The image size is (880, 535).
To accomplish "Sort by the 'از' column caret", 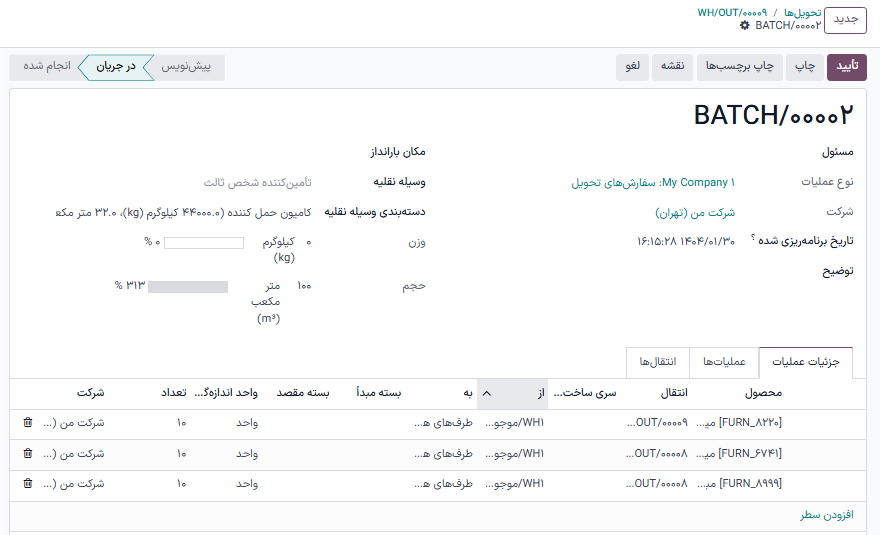I will [487, 393].
